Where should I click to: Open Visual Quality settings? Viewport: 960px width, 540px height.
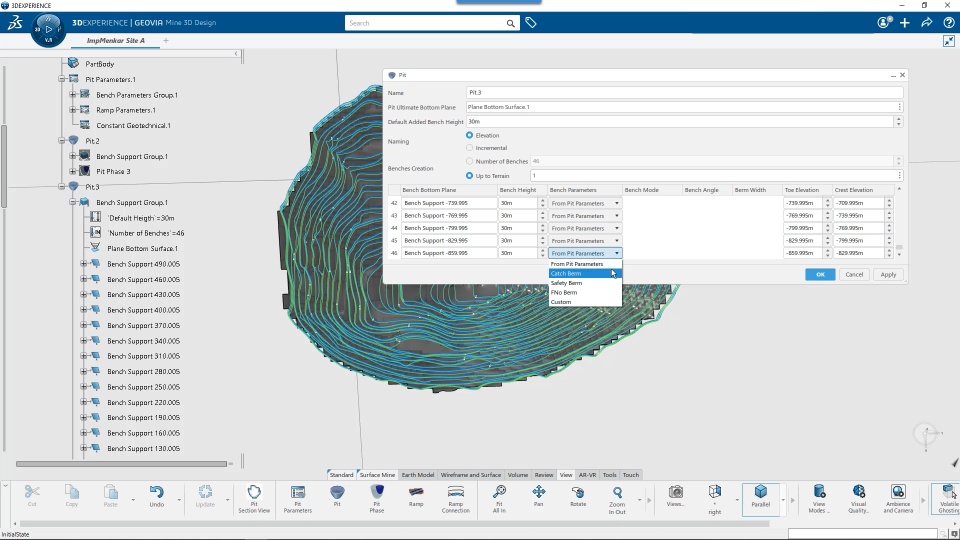coord(858,499)
